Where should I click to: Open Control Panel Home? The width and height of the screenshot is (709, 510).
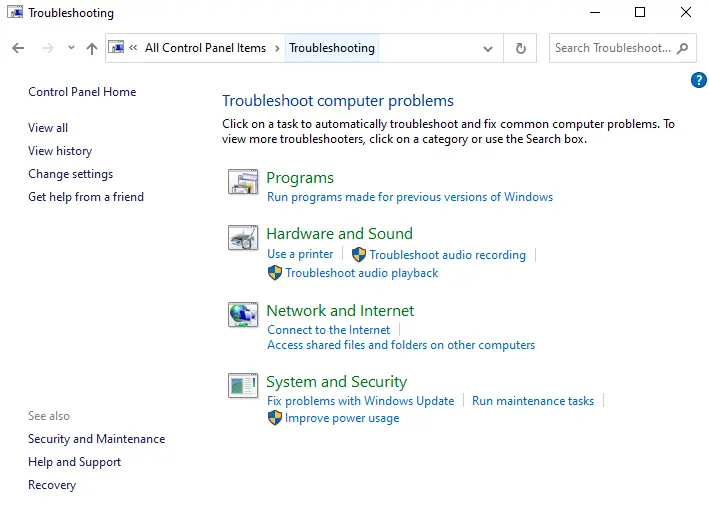tap(82, 92)
